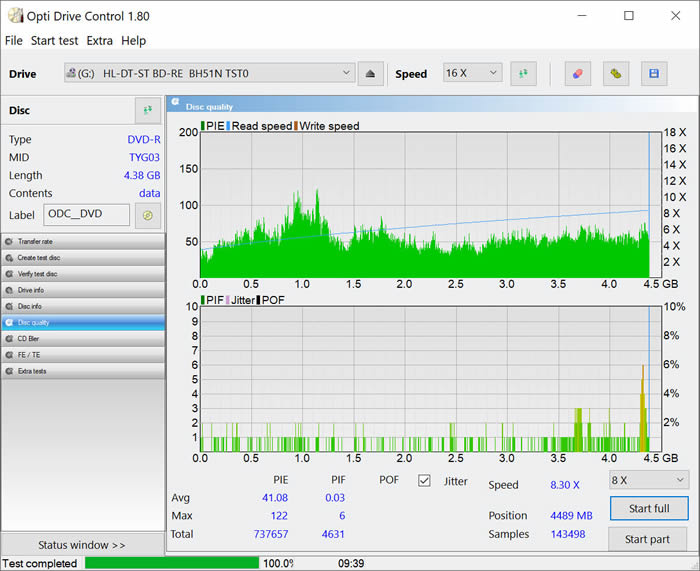Image resolution: width=700 pixels, height=571 pixels.
Task: Open the 8 X test speed dropdown
Action: [x=679, y=480]
